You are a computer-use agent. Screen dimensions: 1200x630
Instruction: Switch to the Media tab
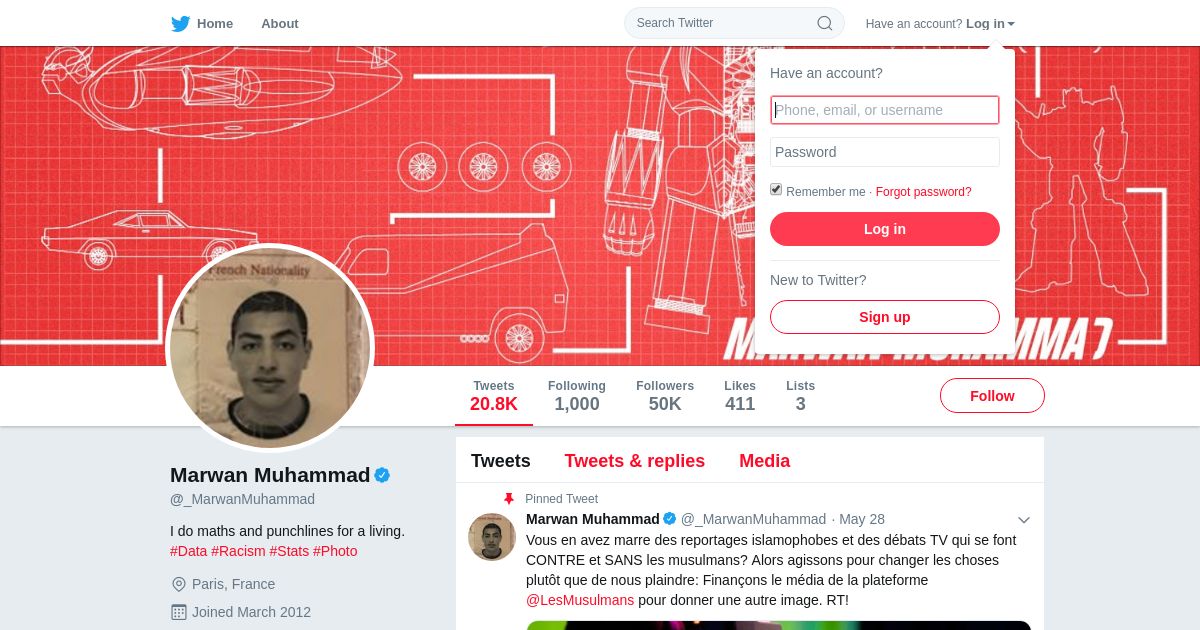point(765,461)
